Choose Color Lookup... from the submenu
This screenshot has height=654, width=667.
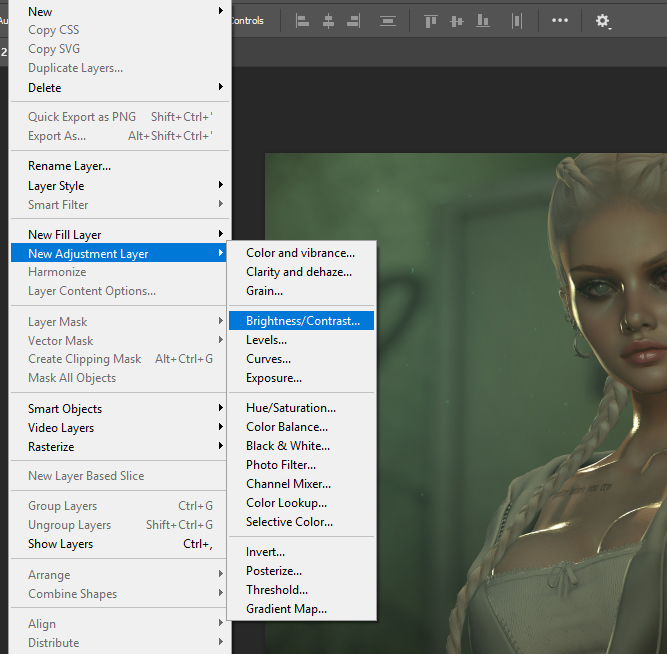301,503
